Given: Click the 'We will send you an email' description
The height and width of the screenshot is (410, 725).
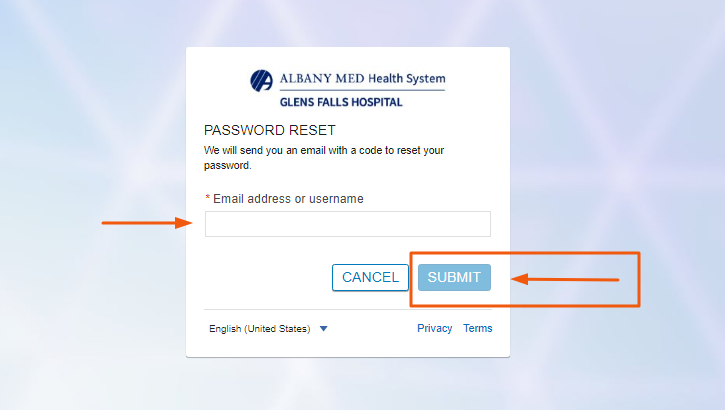Looking at the screenshot, I should [x=324, y=158].
